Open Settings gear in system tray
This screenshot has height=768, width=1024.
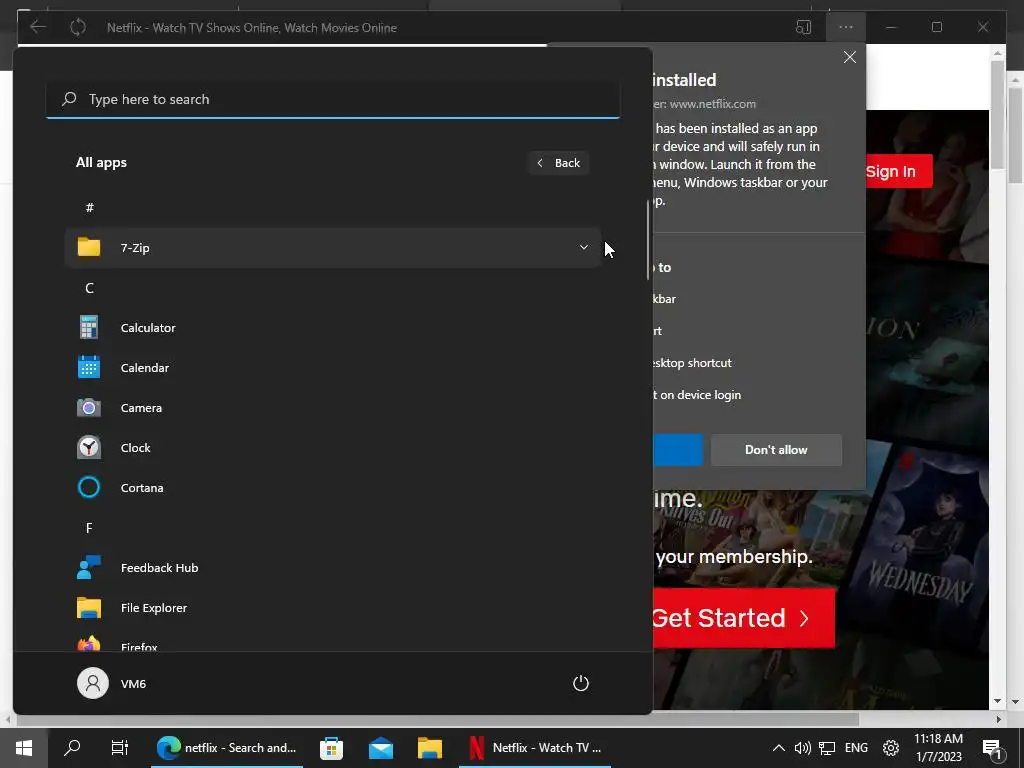coord(891,748)
